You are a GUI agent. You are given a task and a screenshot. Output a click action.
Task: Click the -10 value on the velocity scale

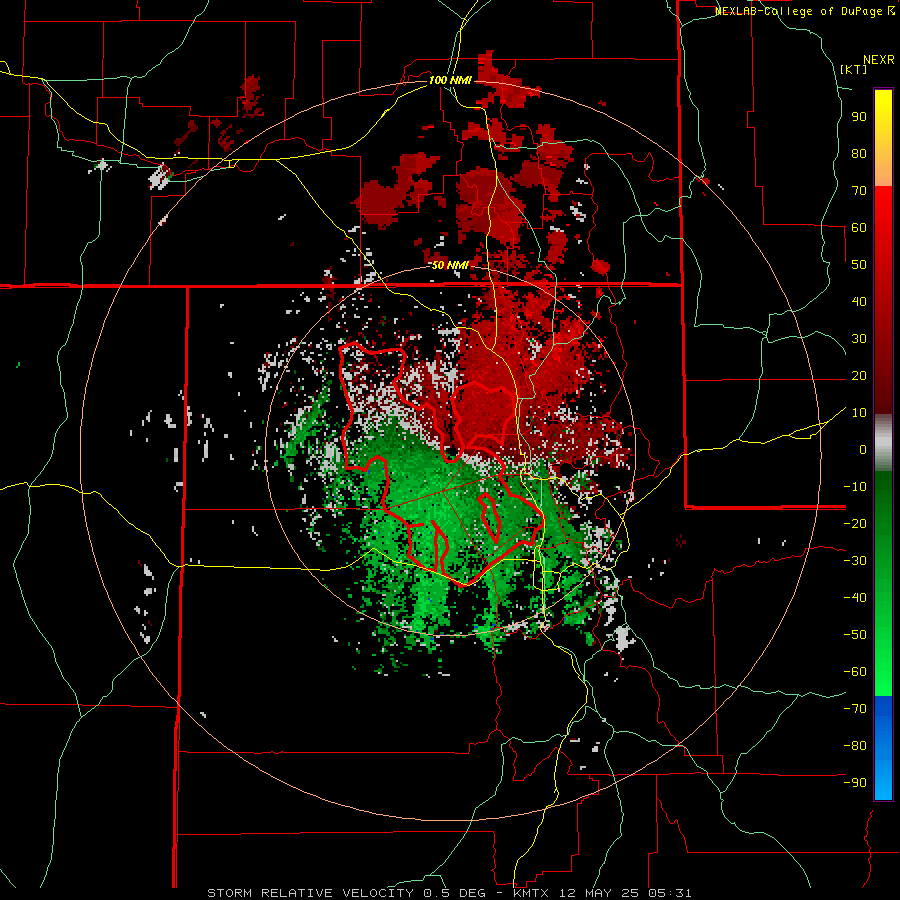(x=855, y=487)
